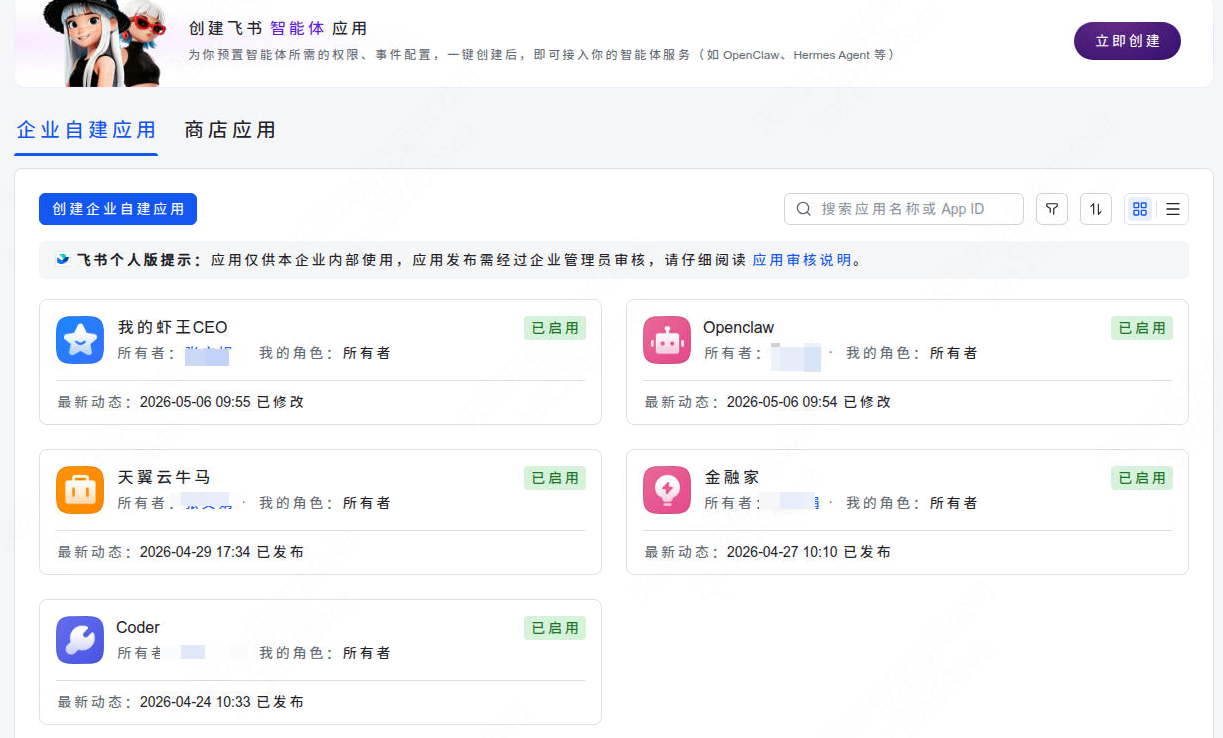Click the search magnifier icon
Image resolution: width=1223 pixels, height=738 pixels.
pos(804,209)
